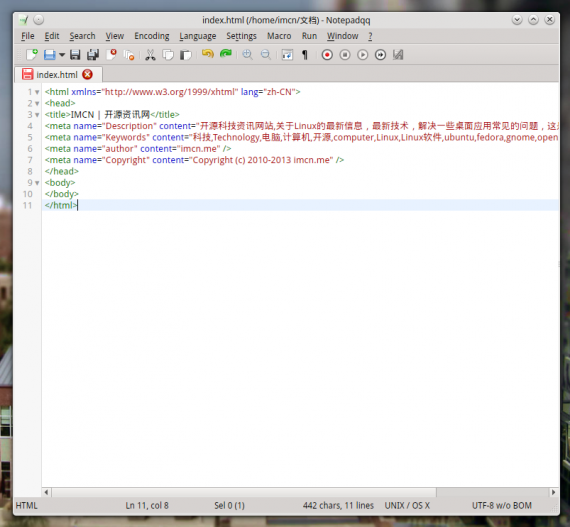Click the UTF-8 w/o BOM status label
Screen dimensions: 570x527
pos(502,506)
